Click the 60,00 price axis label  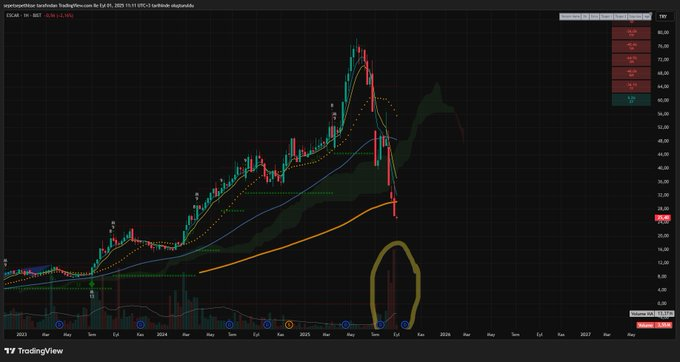click(x=663, y=100)
